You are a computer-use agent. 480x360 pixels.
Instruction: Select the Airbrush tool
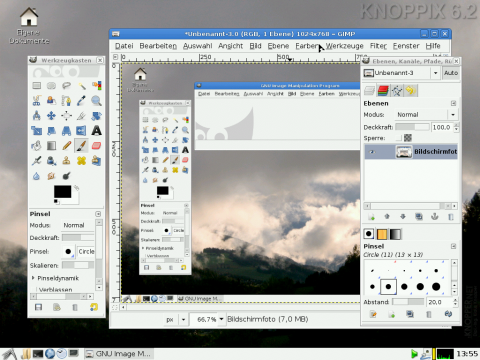coord(37,161)
